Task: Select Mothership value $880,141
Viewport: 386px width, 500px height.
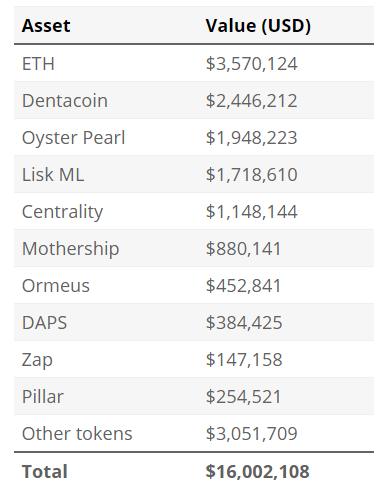Action: click(243, 249)
